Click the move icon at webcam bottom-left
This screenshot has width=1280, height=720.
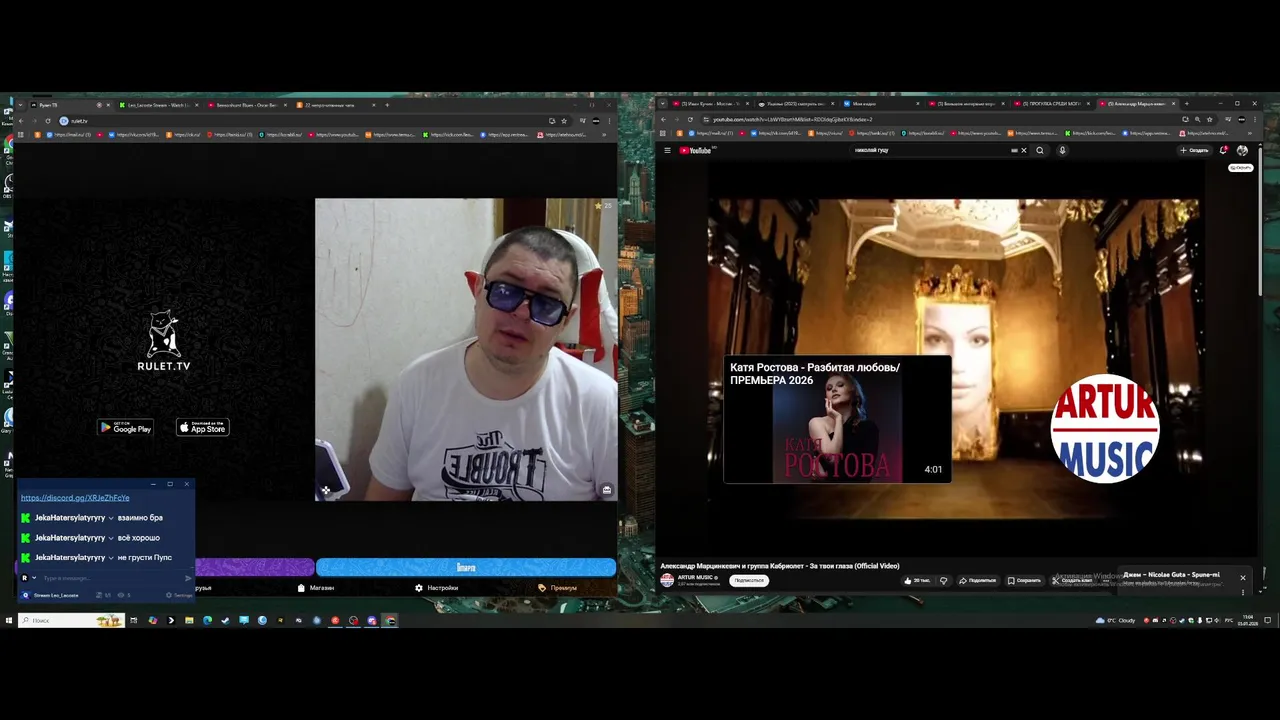pos(325,490)
